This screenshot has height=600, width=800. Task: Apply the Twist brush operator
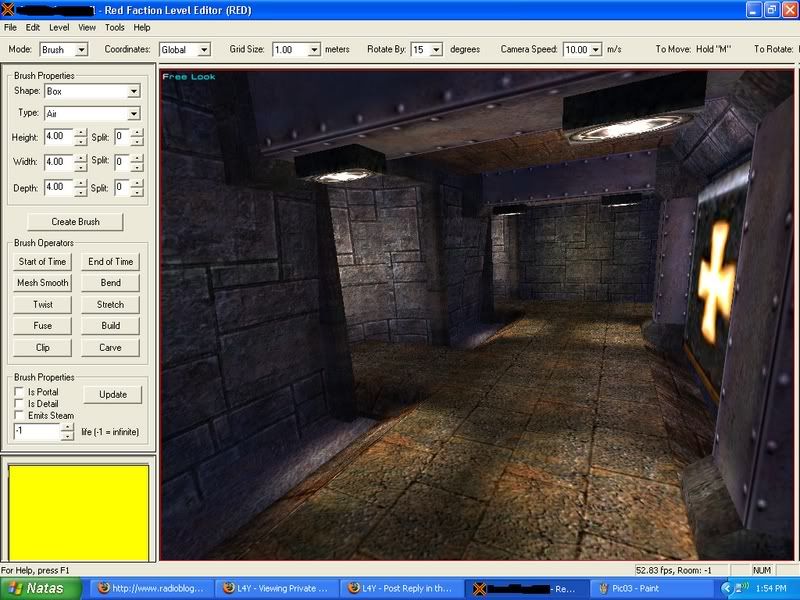[42, 305]
